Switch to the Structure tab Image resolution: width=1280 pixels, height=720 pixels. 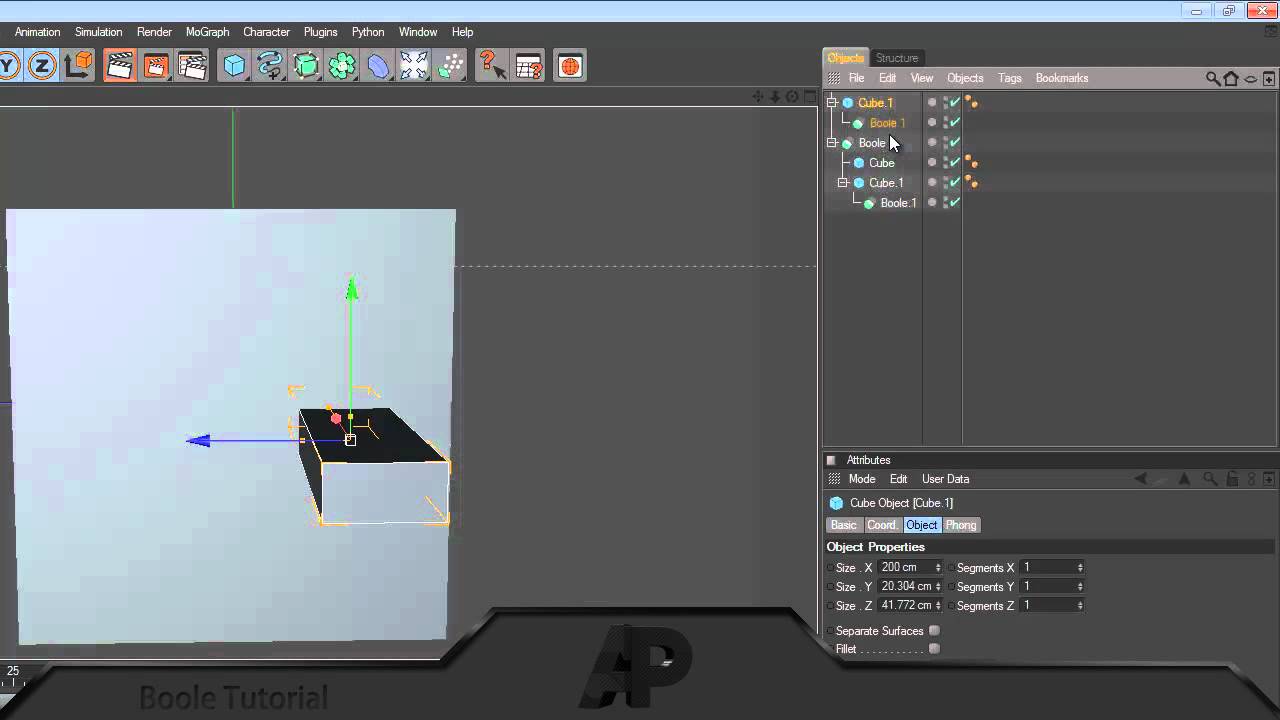897,58
